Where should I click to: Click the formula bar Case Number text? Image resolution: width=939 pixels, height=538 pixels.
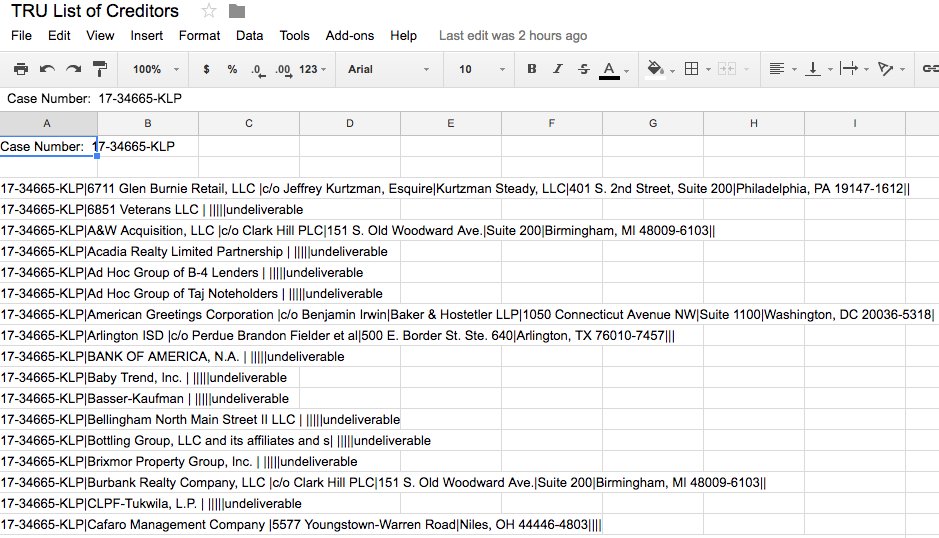[94, 98]
